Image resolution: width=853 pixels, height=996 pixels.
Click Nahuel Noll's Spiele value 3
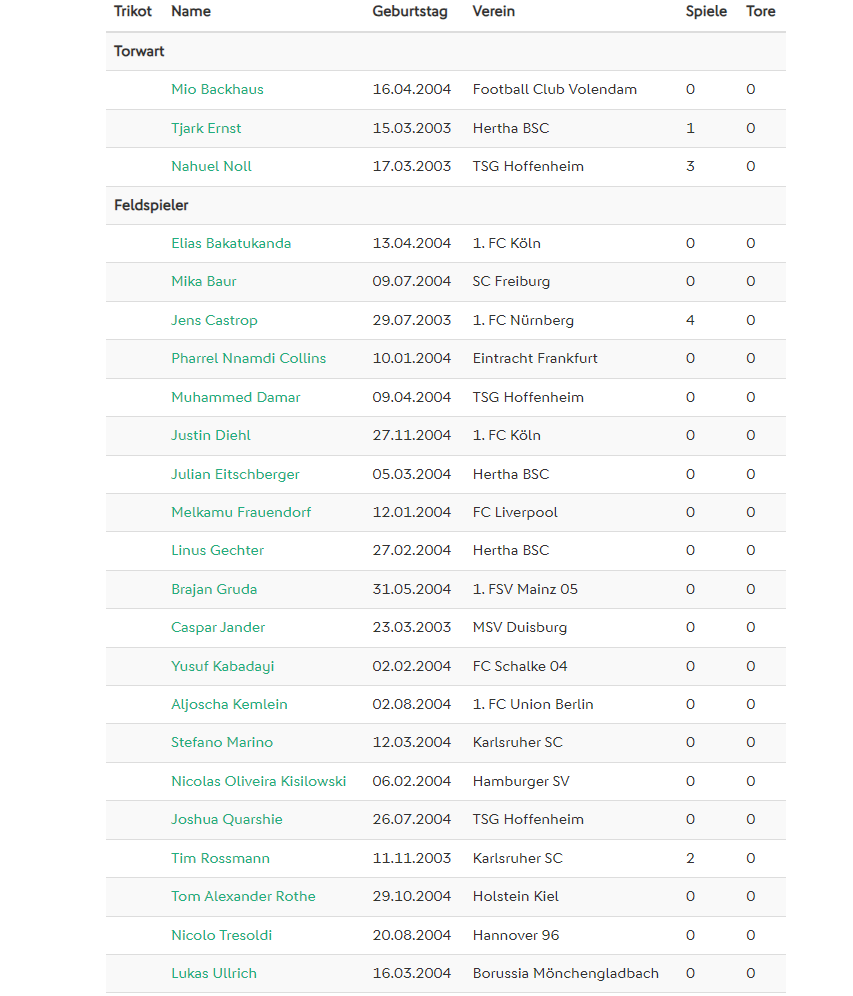point(690,166)
